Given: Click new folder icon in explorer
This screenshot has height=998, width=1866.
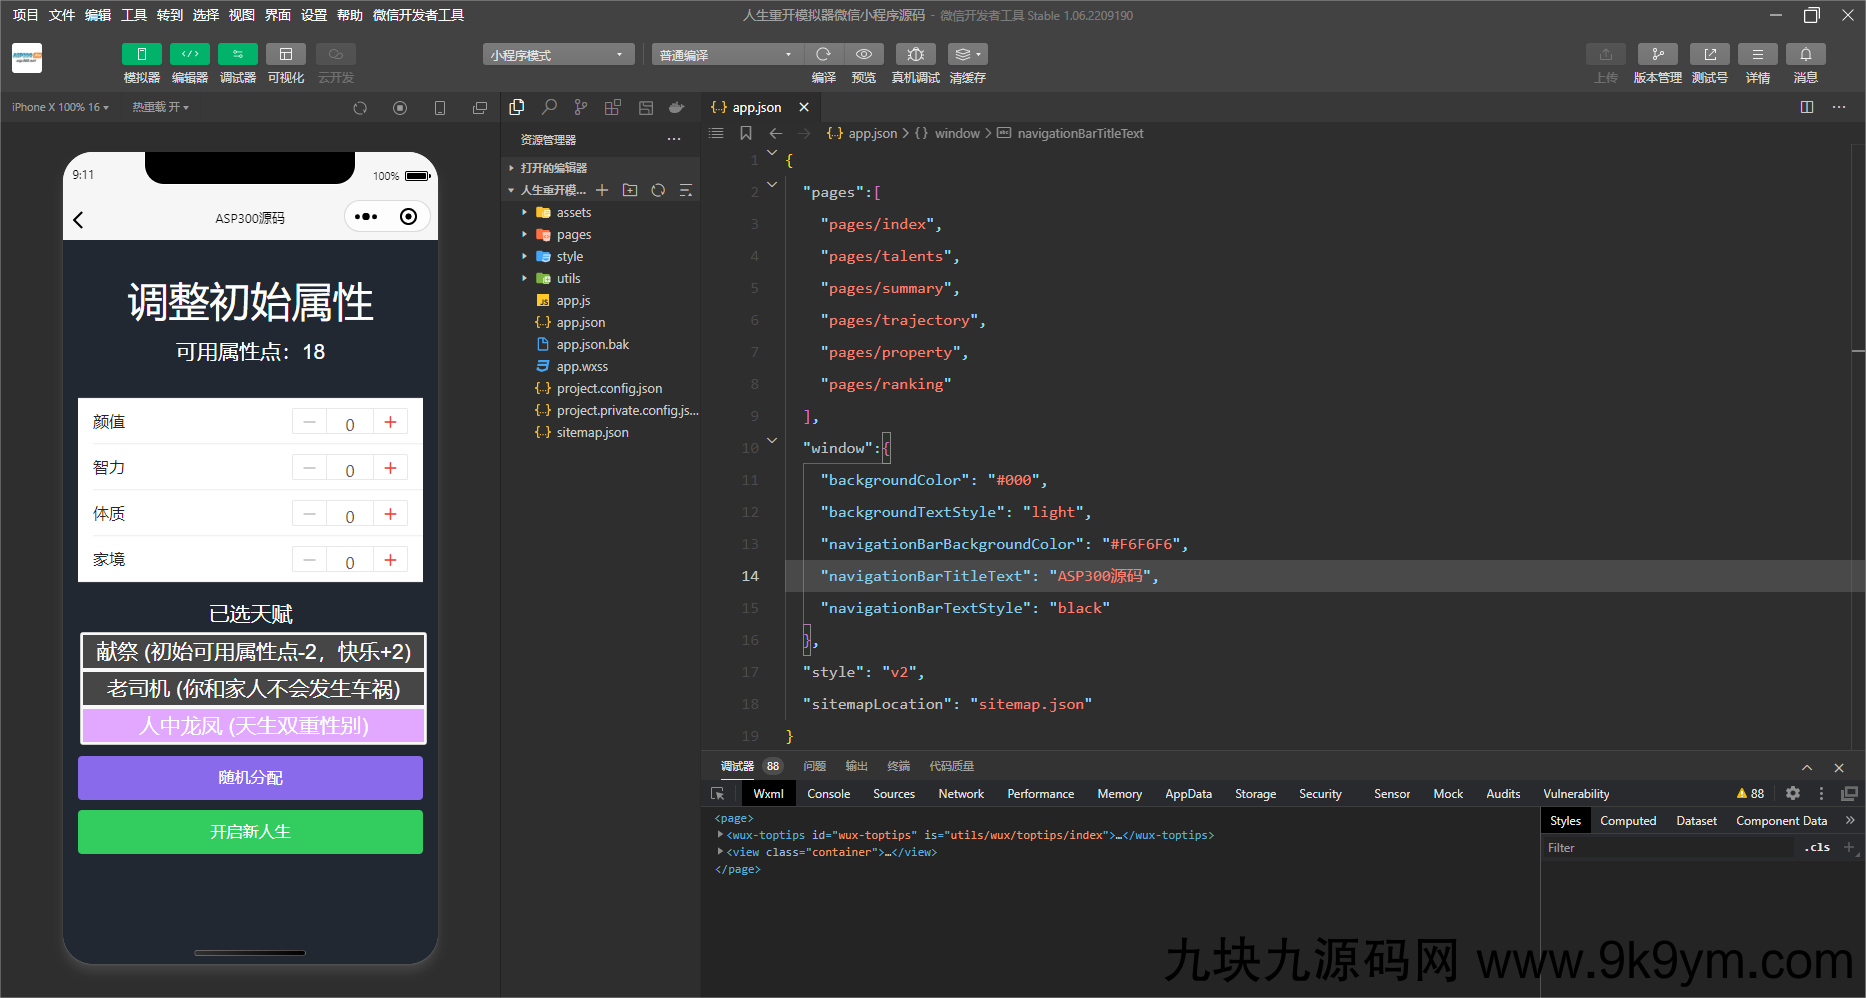Looking at the screenshot, I should pyautogui.click(x=630, y=190).
